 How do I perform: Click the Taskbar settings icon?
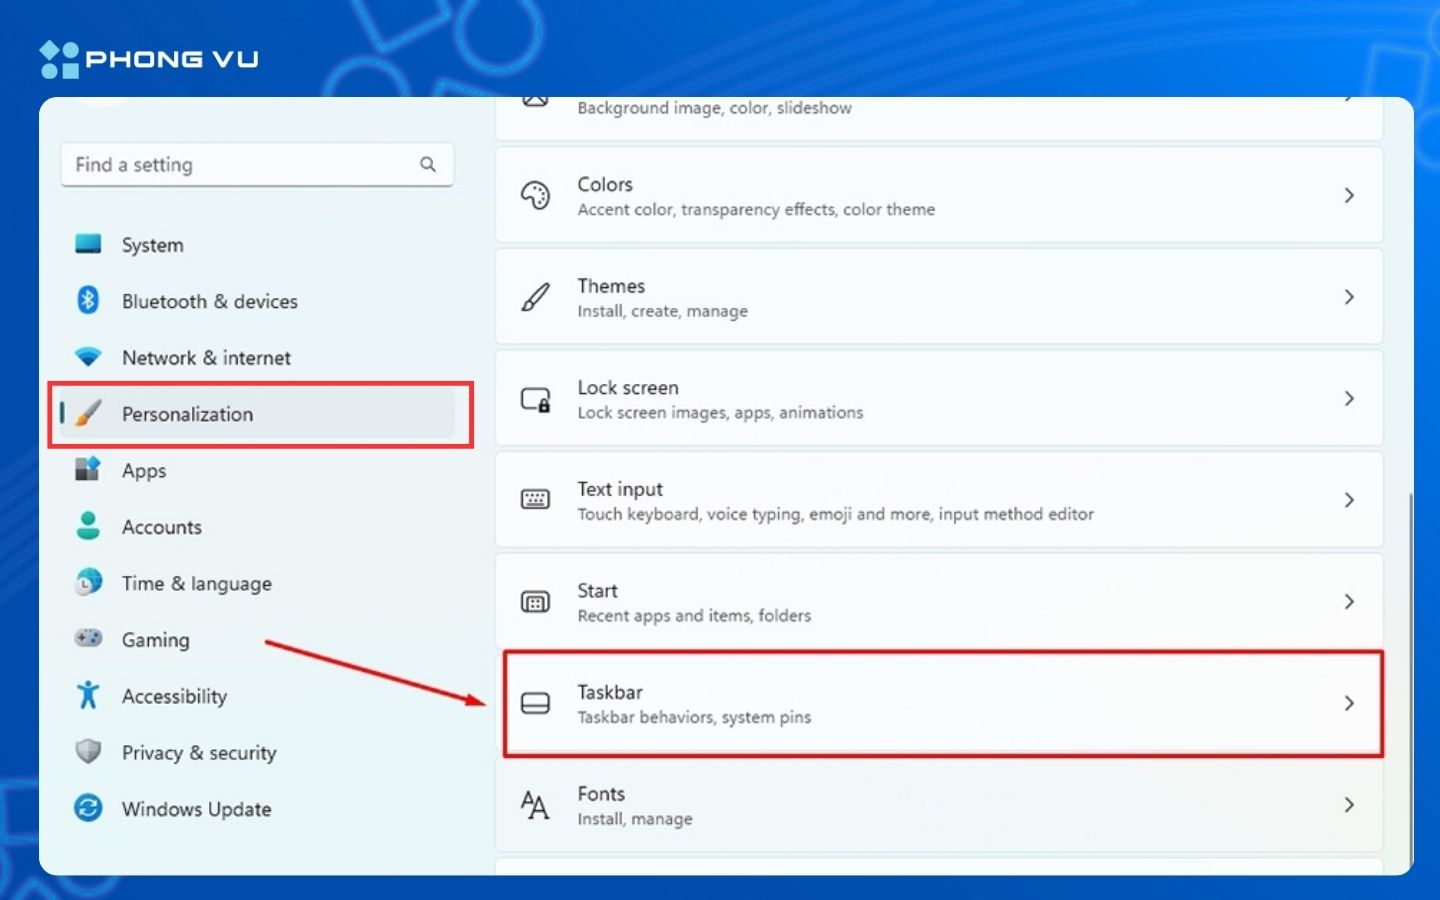(535, 703)
